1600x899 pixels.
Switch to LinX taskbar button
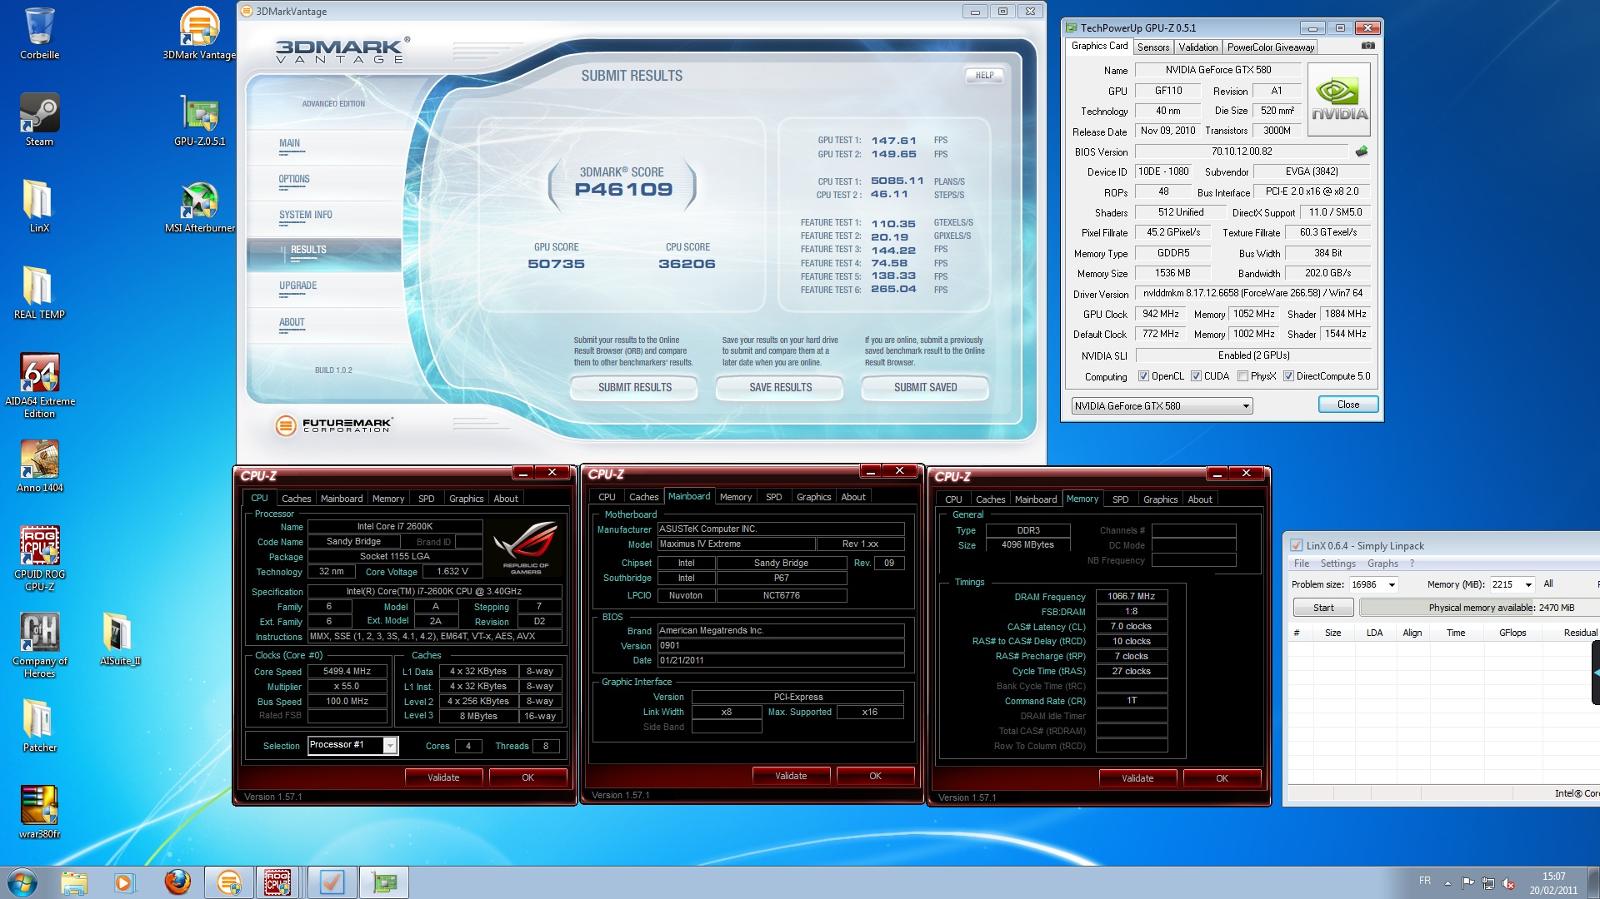coord(332,882)
